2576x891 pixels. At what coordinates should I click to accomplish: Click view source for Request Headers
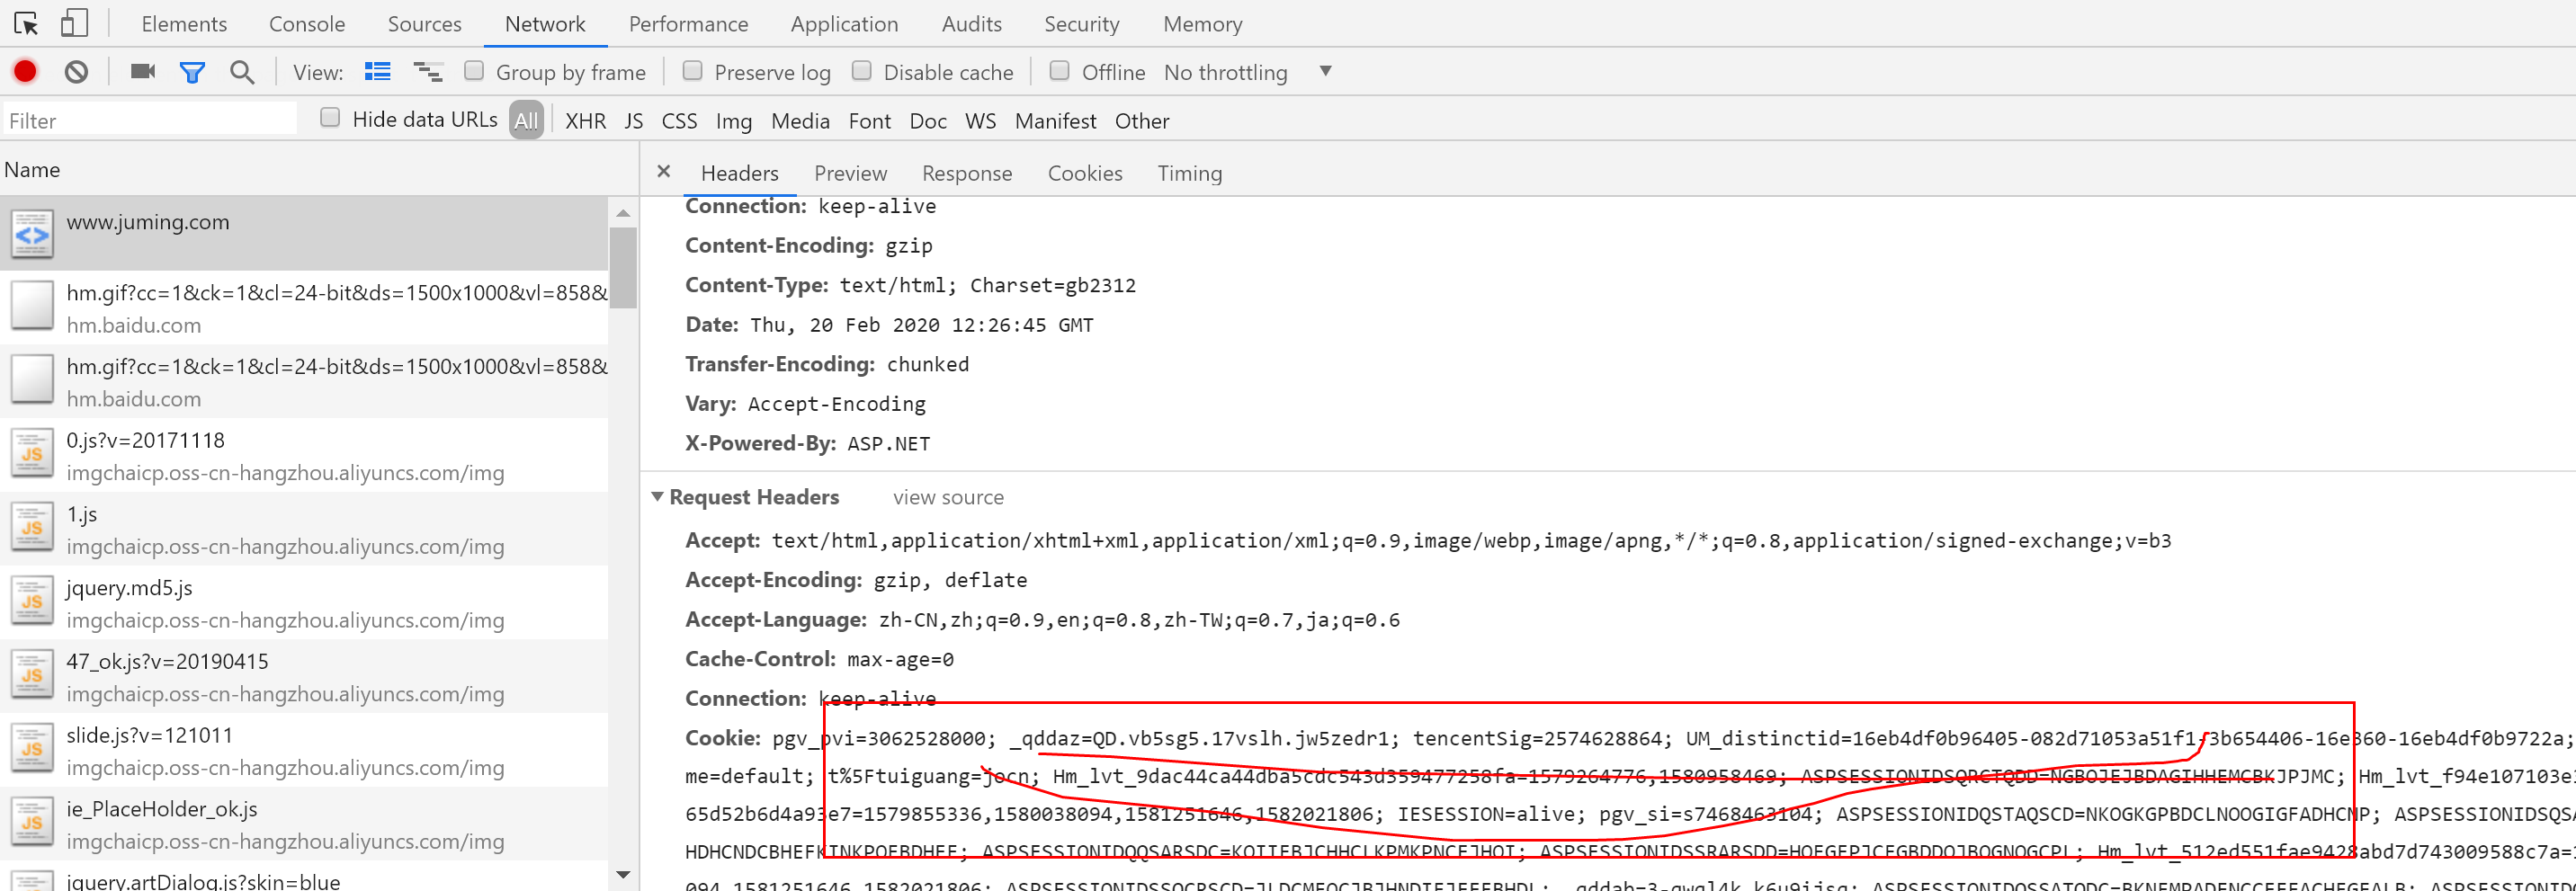click(x=948, y=498)
